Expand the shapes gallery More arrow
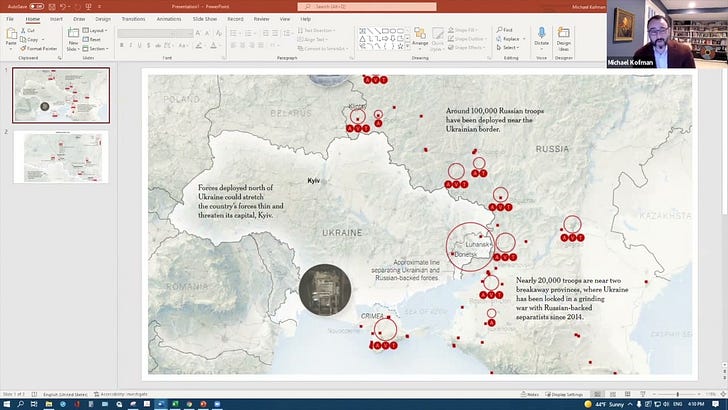This screenshot has height=410, width=728. pyautogui.click(x=408, y=47)
